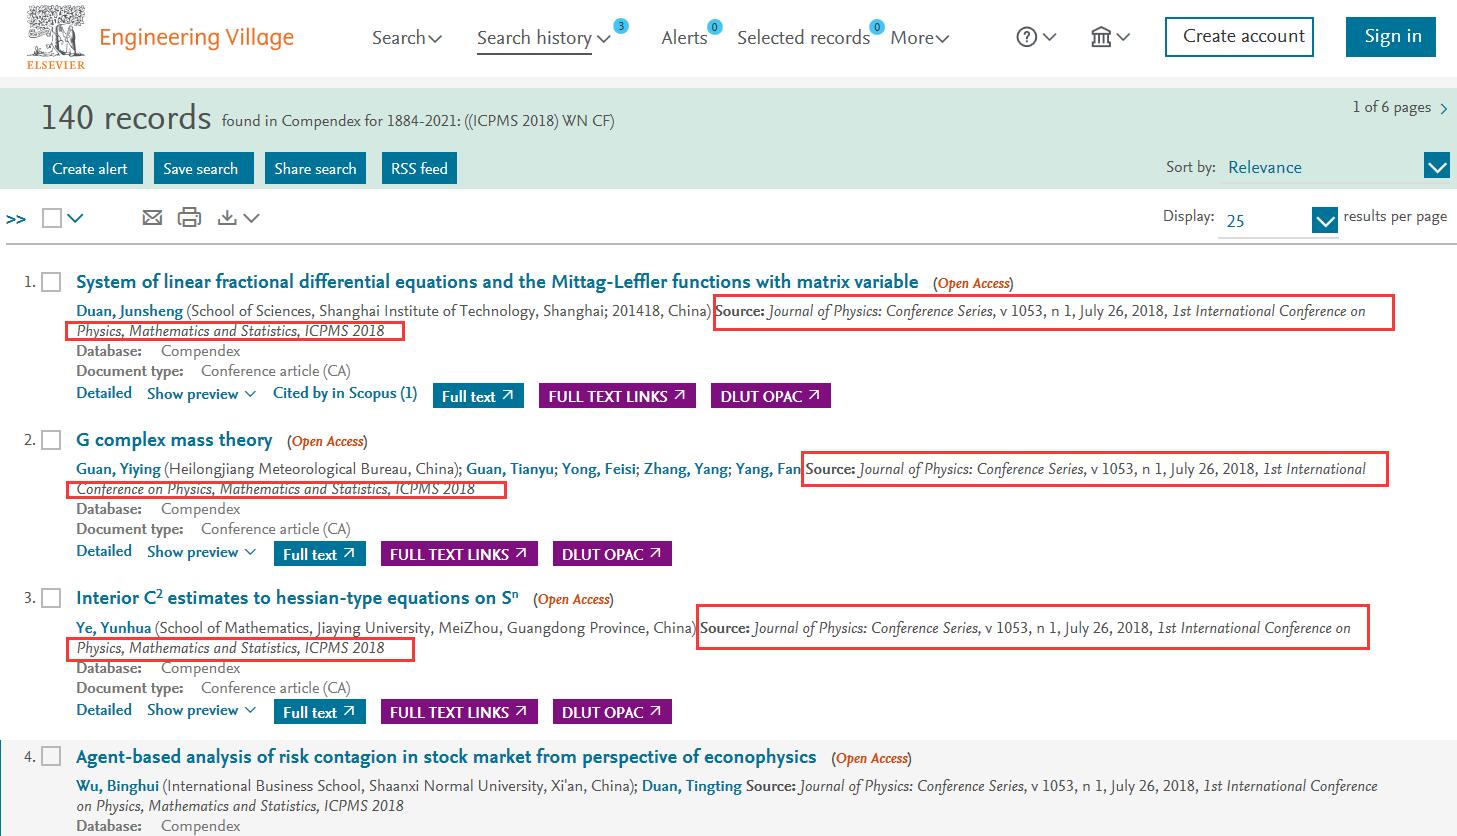Click the print records icon

(189, 217)
